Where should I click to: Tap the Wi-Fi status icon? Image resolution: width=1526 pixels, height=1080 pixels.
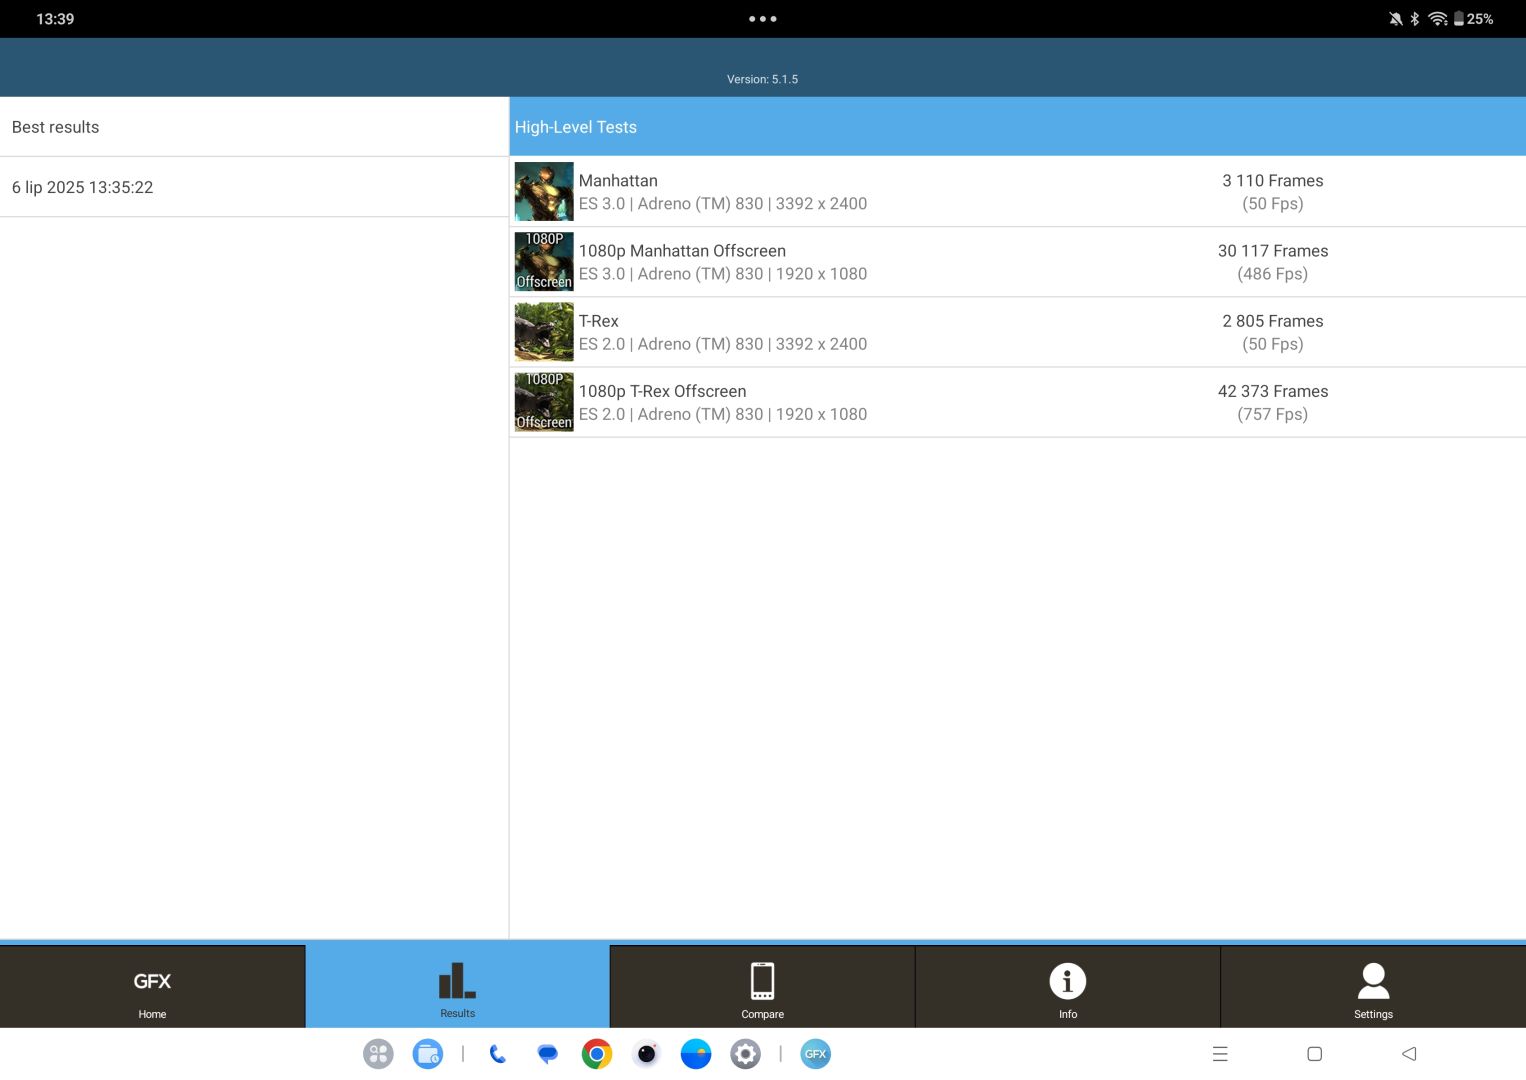[x=1438, y=19]
